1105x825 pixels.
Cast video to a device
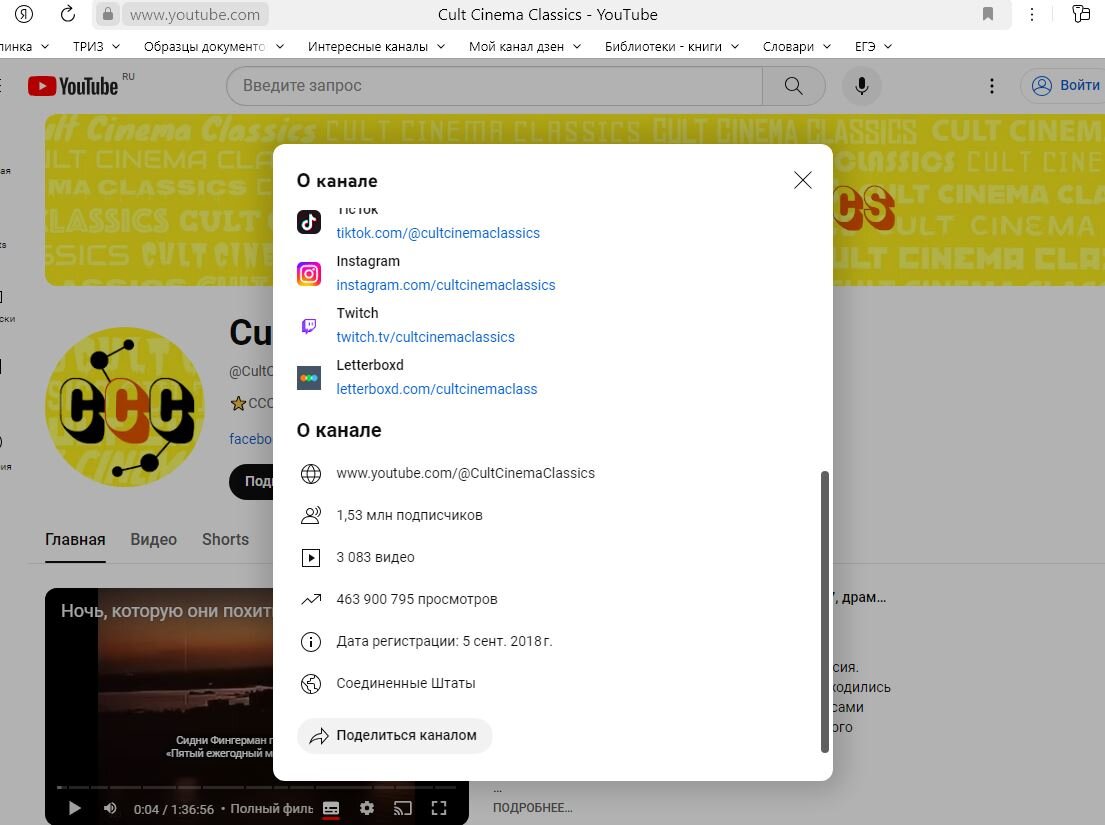click(402, 808)
